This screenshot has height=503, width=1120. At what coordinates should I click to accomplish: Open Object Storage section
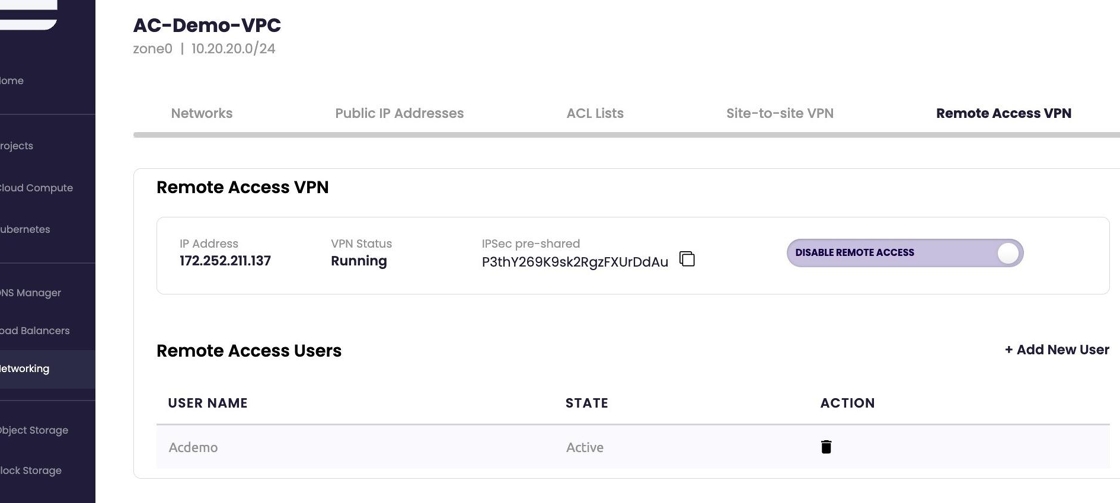point(35,431)
